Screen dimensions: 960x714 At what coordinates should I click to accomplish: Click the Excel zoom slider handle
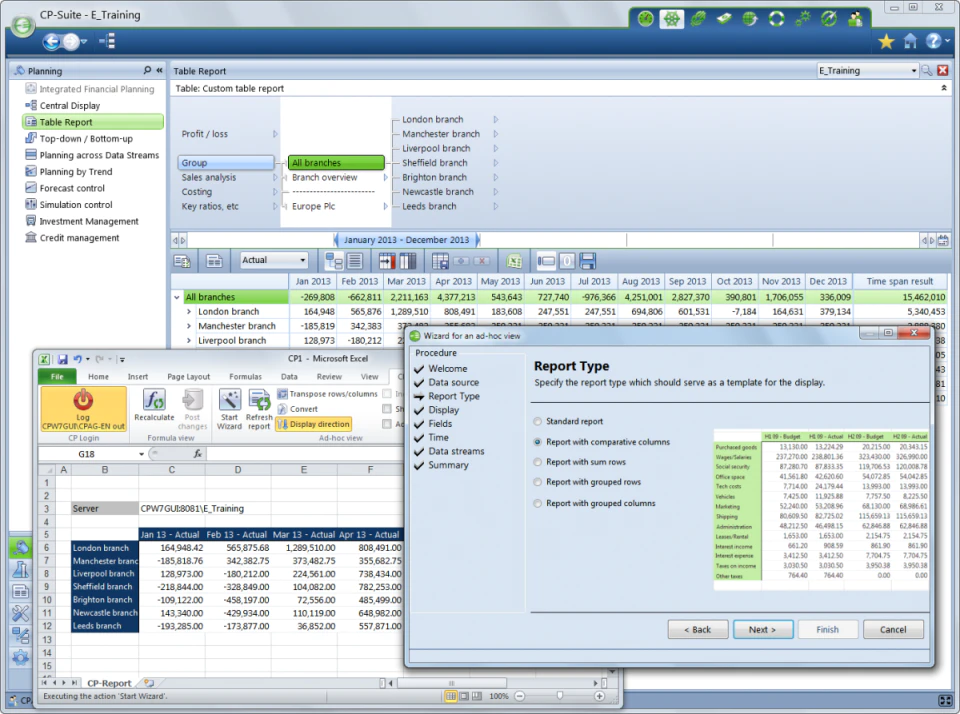tap(560, 696)
